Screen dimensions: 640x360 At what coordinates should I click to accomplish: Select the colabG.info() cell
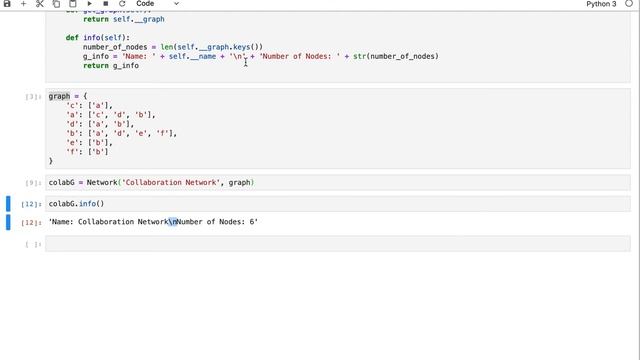coord(338,204)
